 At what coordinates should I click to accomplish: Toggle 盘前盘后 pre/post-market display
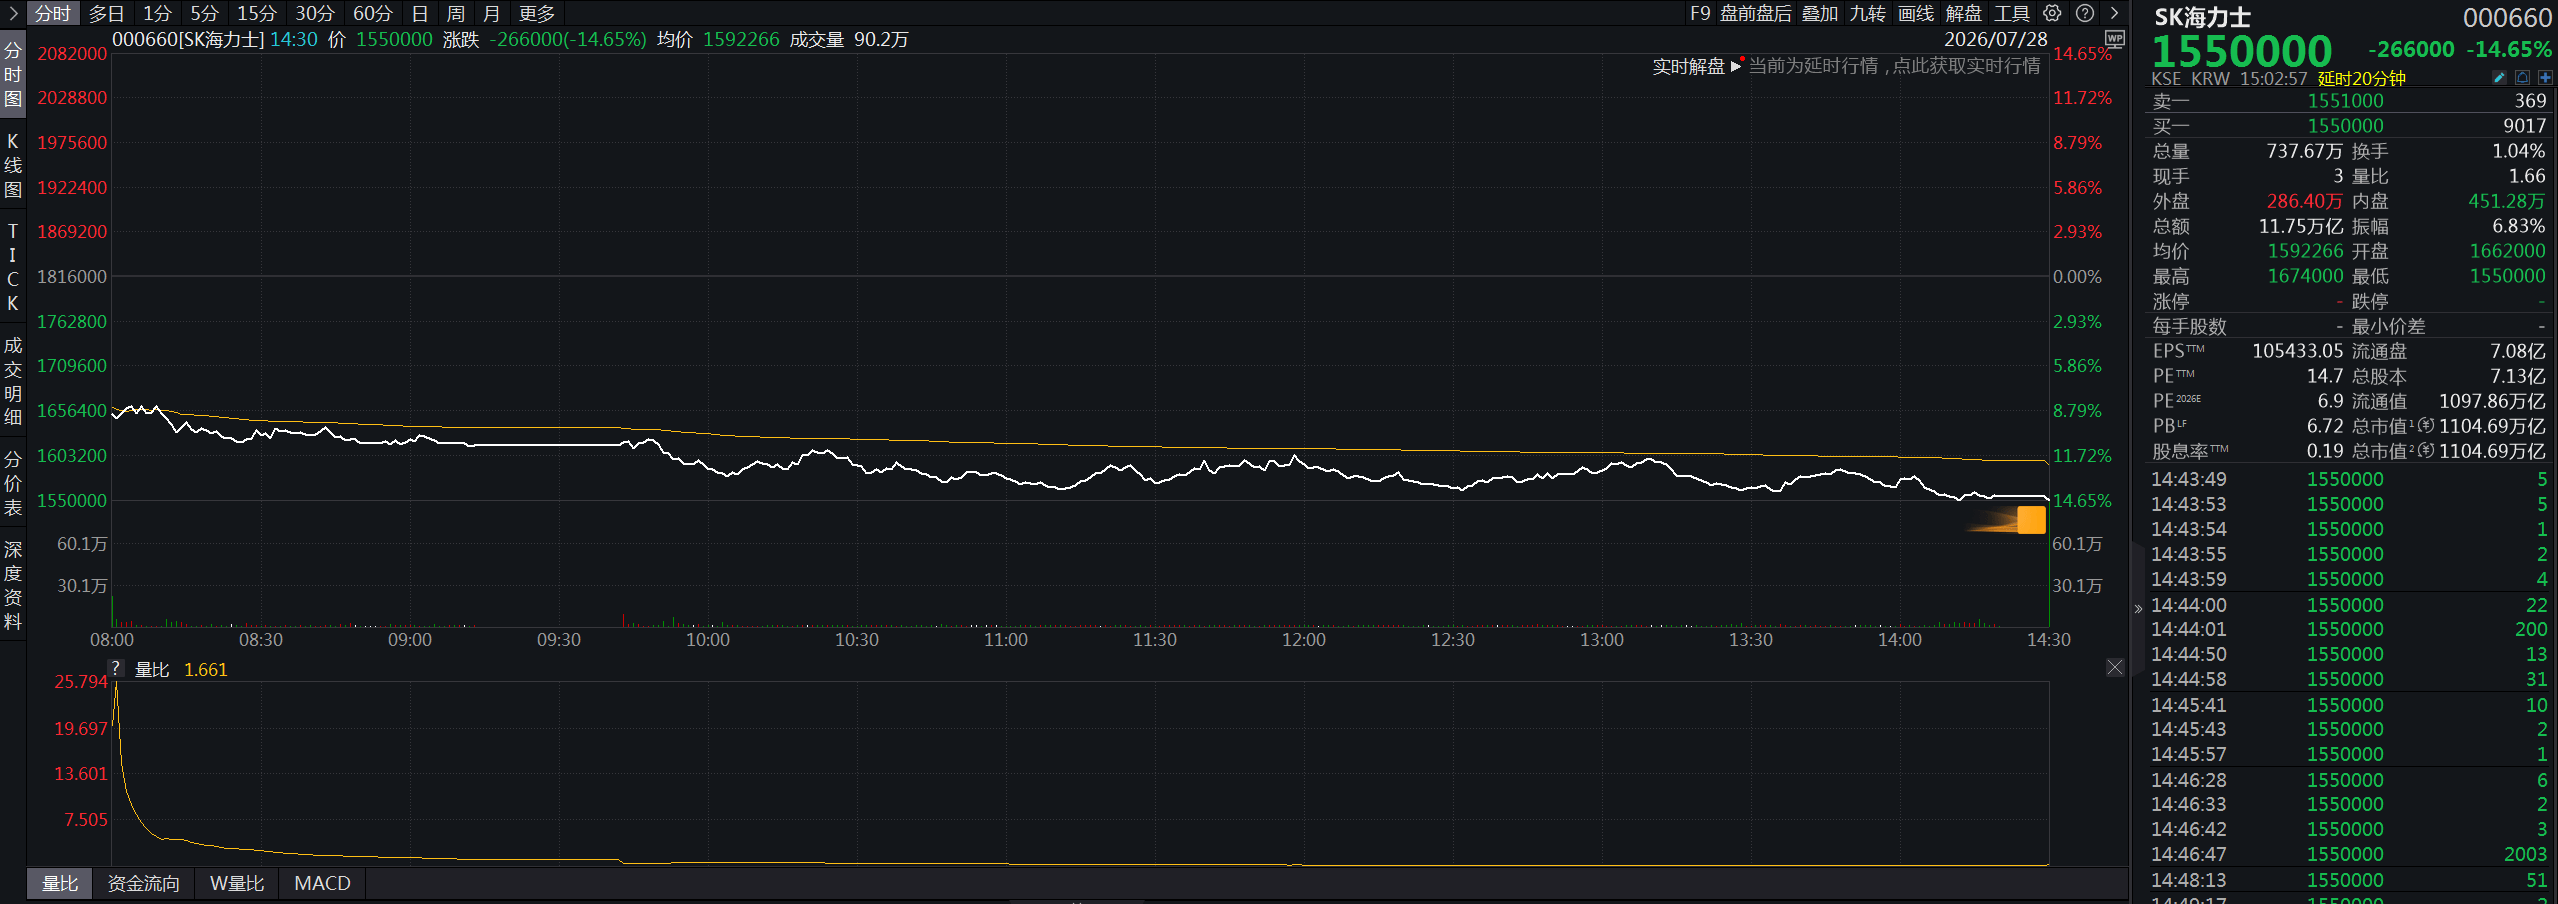1756,13
